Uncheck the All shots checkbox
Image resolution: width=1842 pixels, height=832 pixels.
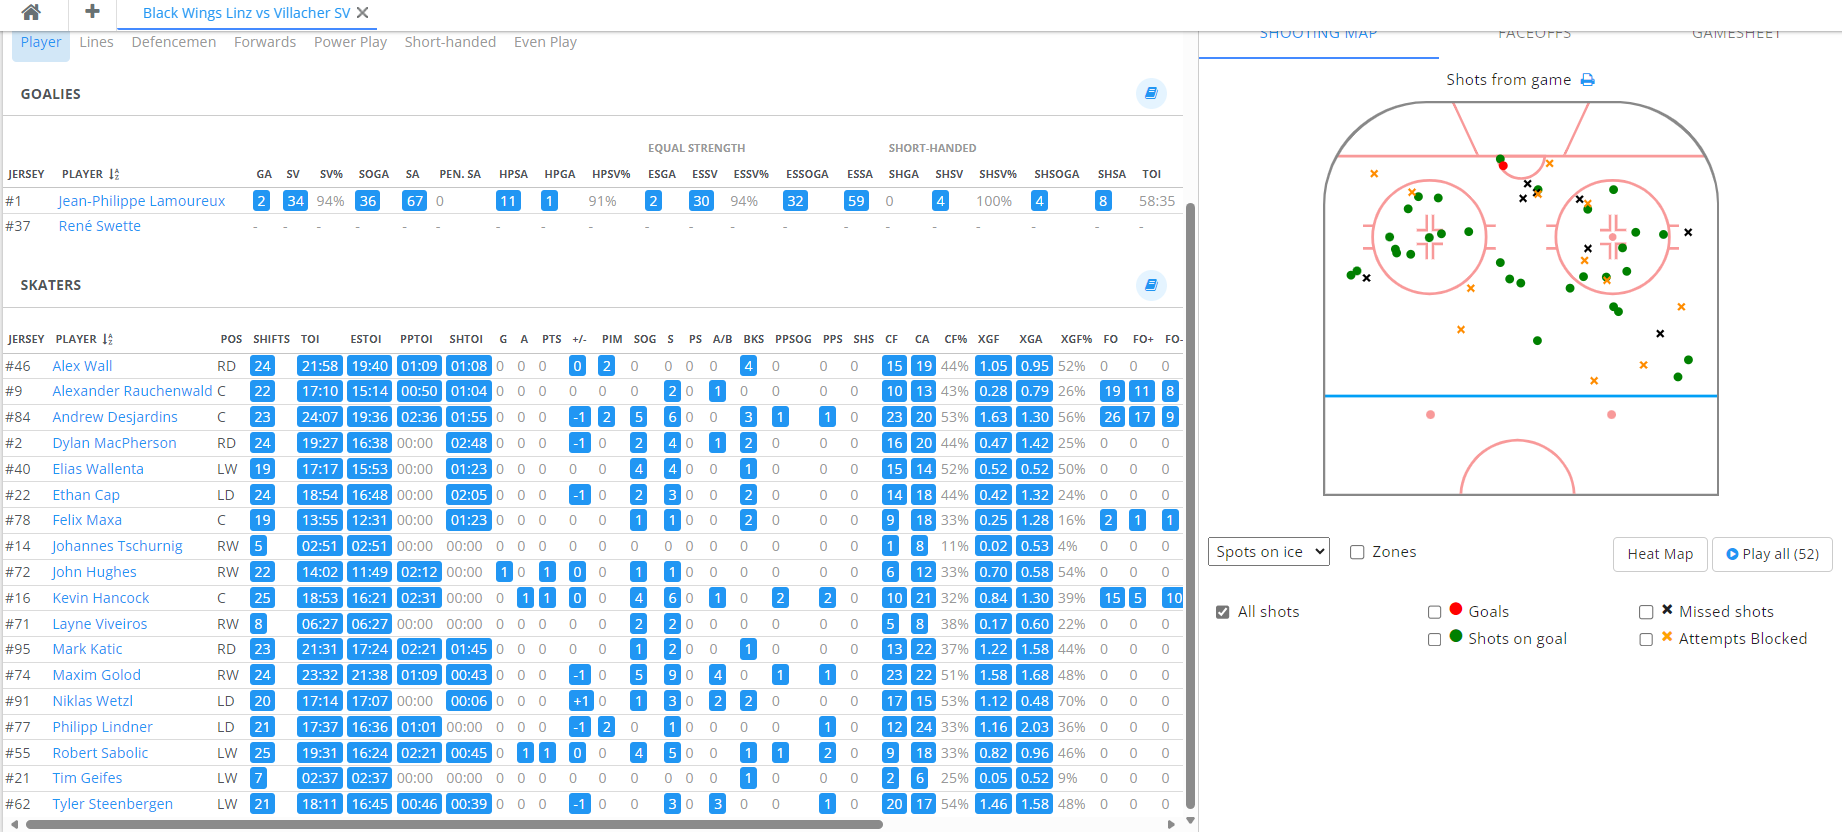pos(1222,612)
